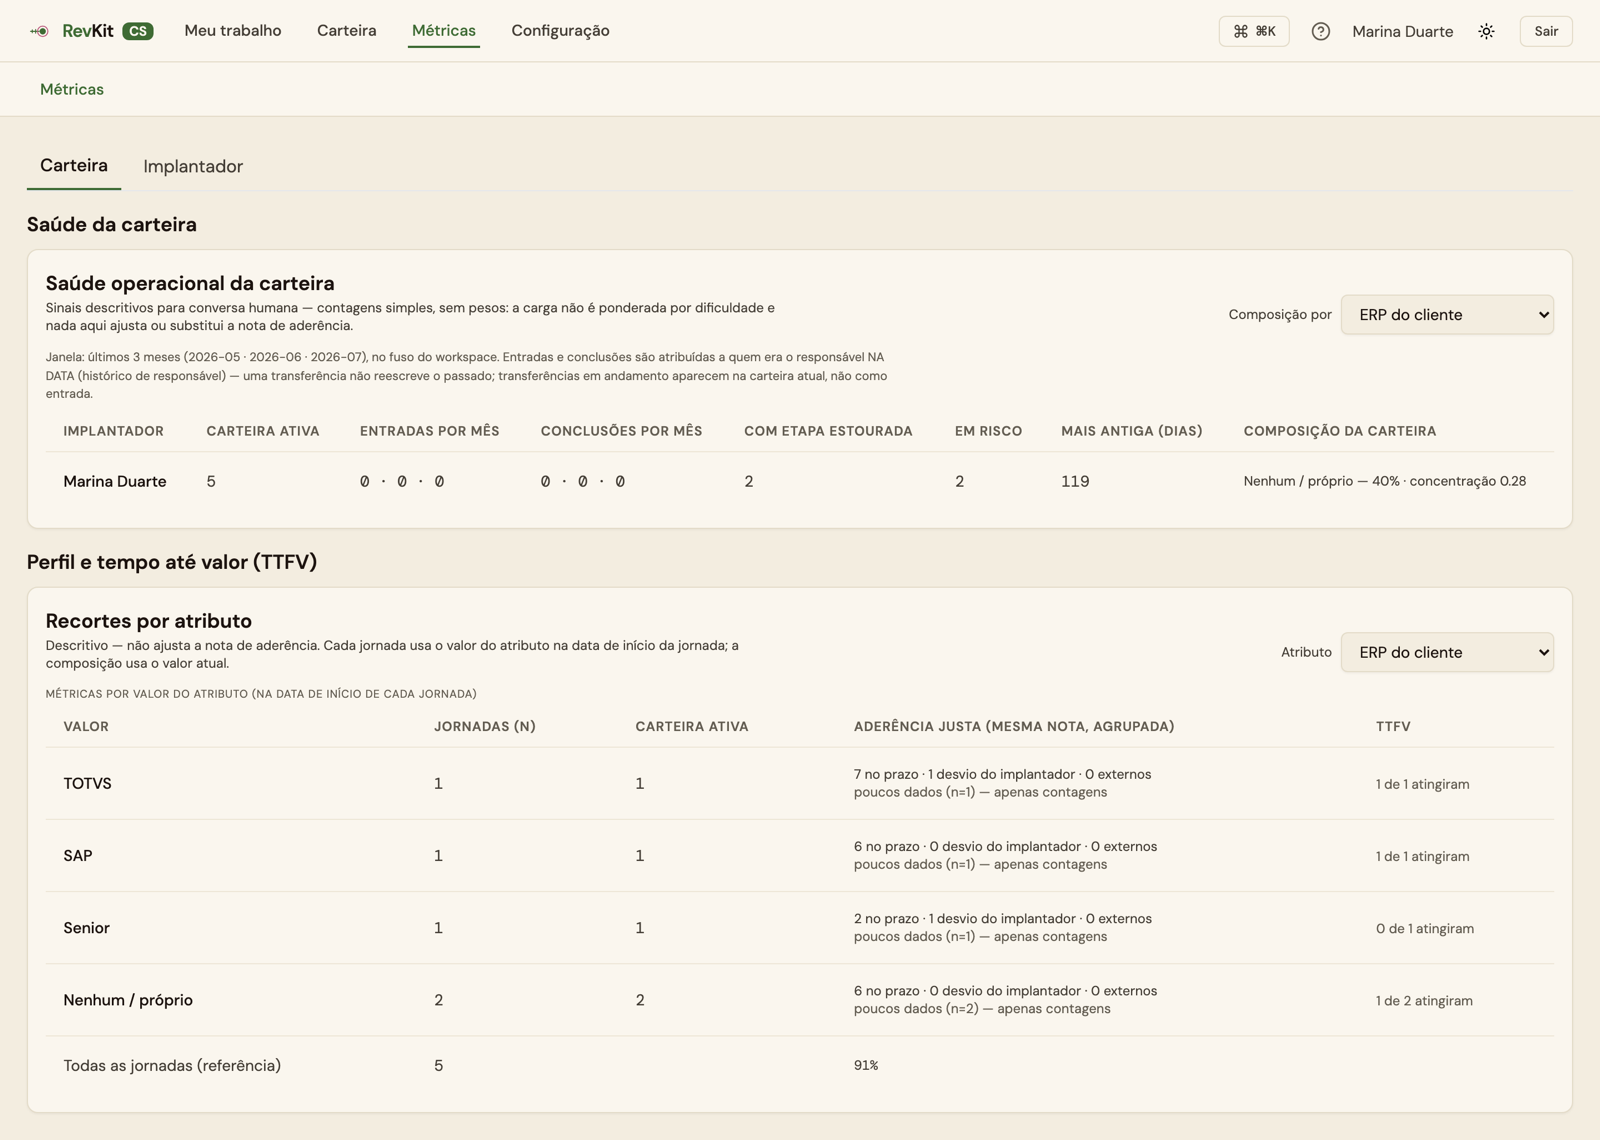Click the RevKit logo icon
Screen dimensions: 1600x1140
pyautogui.click(x=40, y=31)
